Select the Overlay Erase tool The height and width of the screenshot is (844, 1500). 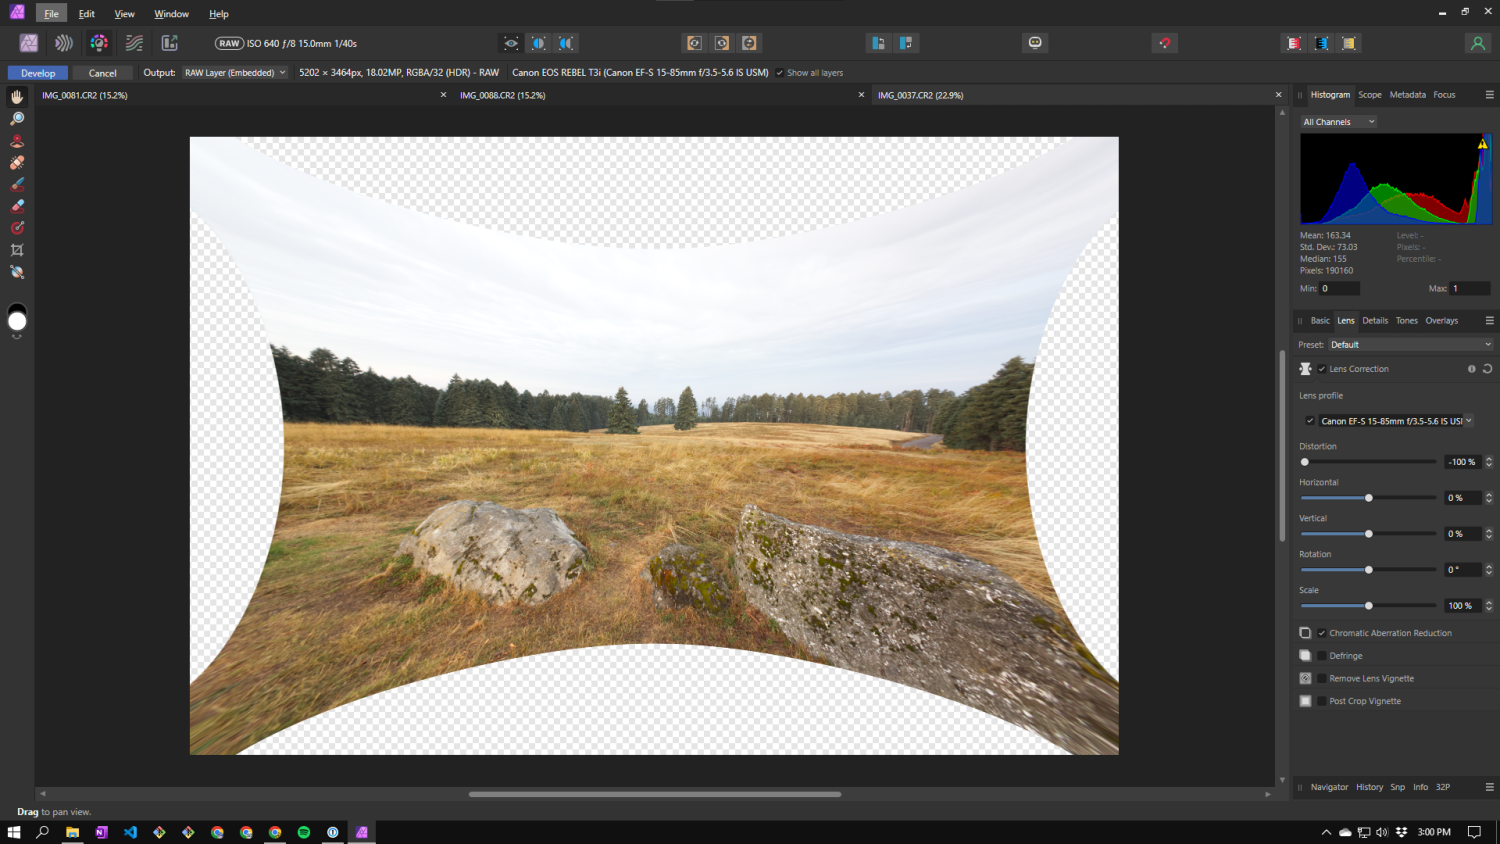[17, 206]
